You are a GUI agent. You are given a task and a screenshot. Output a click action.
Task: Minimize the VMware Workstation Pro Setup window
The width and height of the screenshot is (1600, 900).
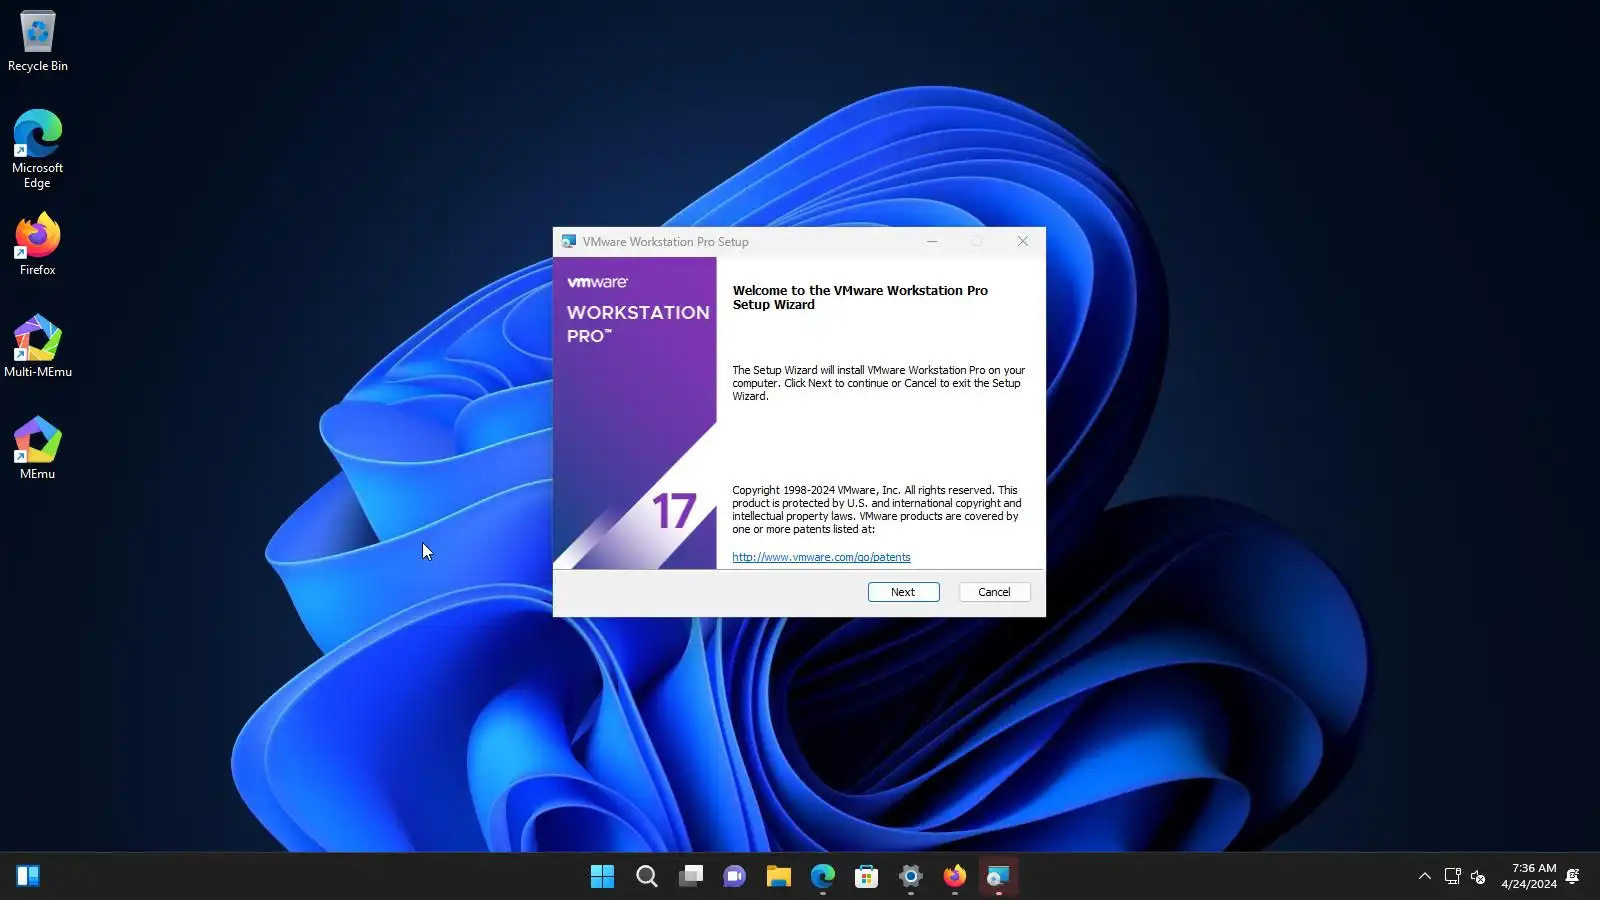932,241
